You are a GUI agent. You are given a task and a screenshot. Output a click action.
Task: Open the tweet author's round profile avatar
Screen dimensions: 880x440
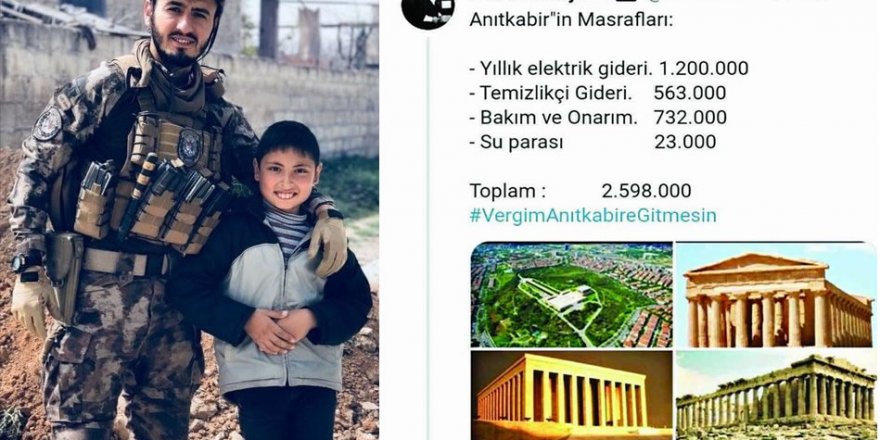[x=428, y=11]
